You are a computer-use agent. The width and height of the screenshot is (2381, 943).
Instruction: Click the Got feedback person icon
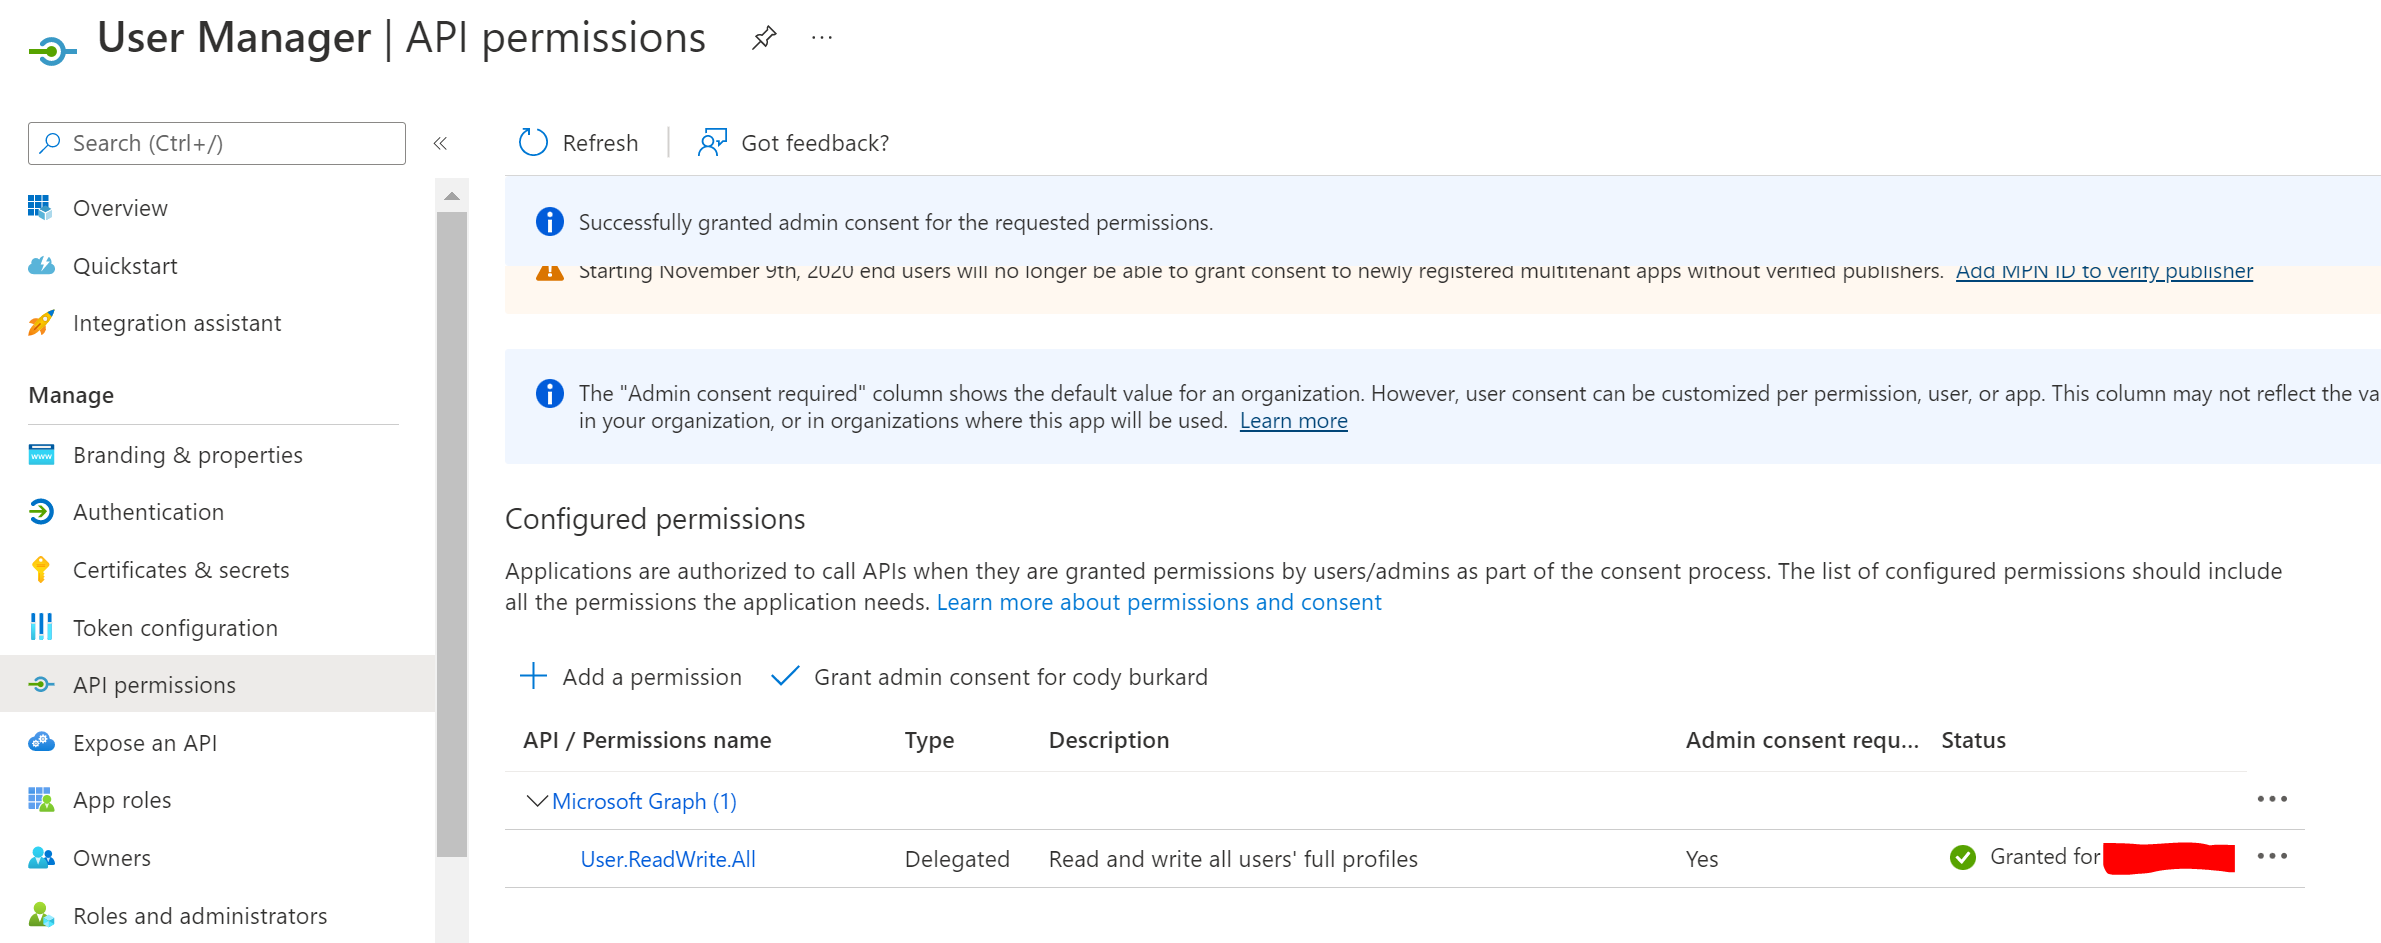(712, 142)
